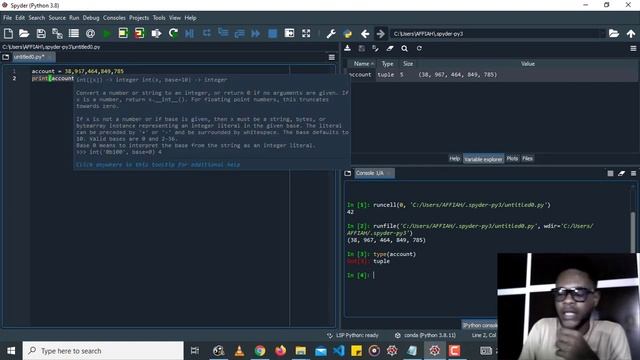Open file using the folder toolbar icon

pos(24,33)
